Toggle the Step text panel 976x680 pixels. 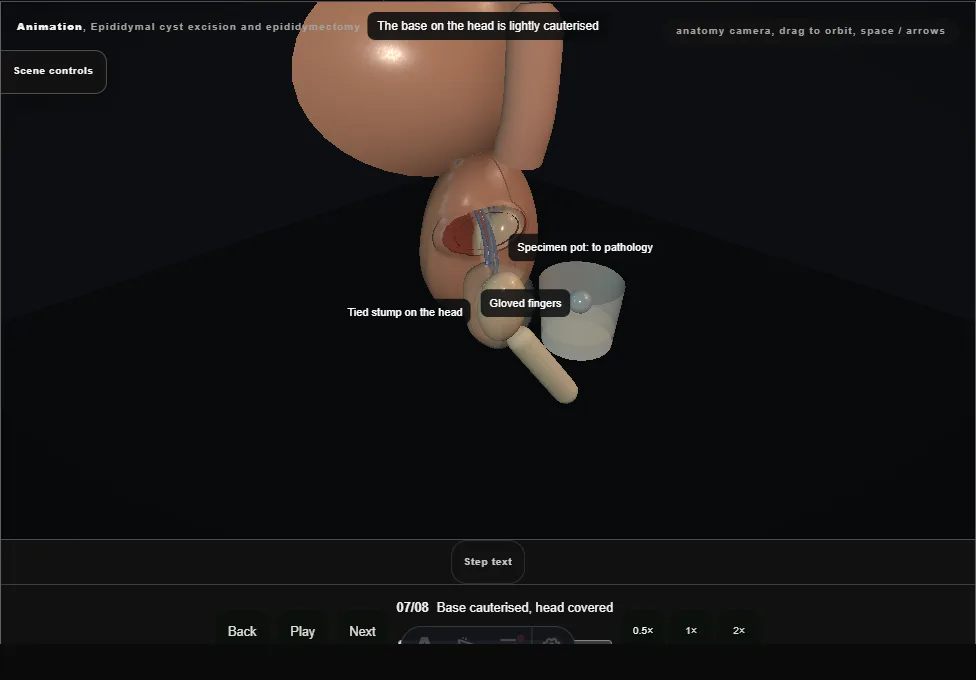pos(488,562)
